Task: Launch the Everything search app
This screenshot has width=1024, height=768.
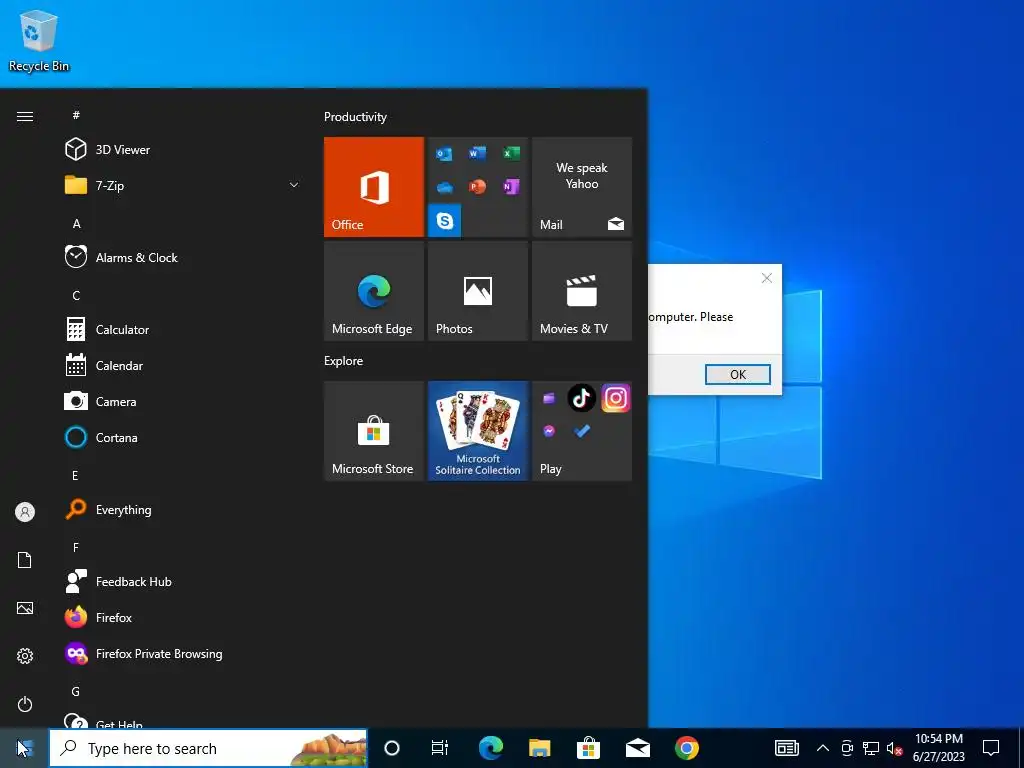Action: (182, 509)
